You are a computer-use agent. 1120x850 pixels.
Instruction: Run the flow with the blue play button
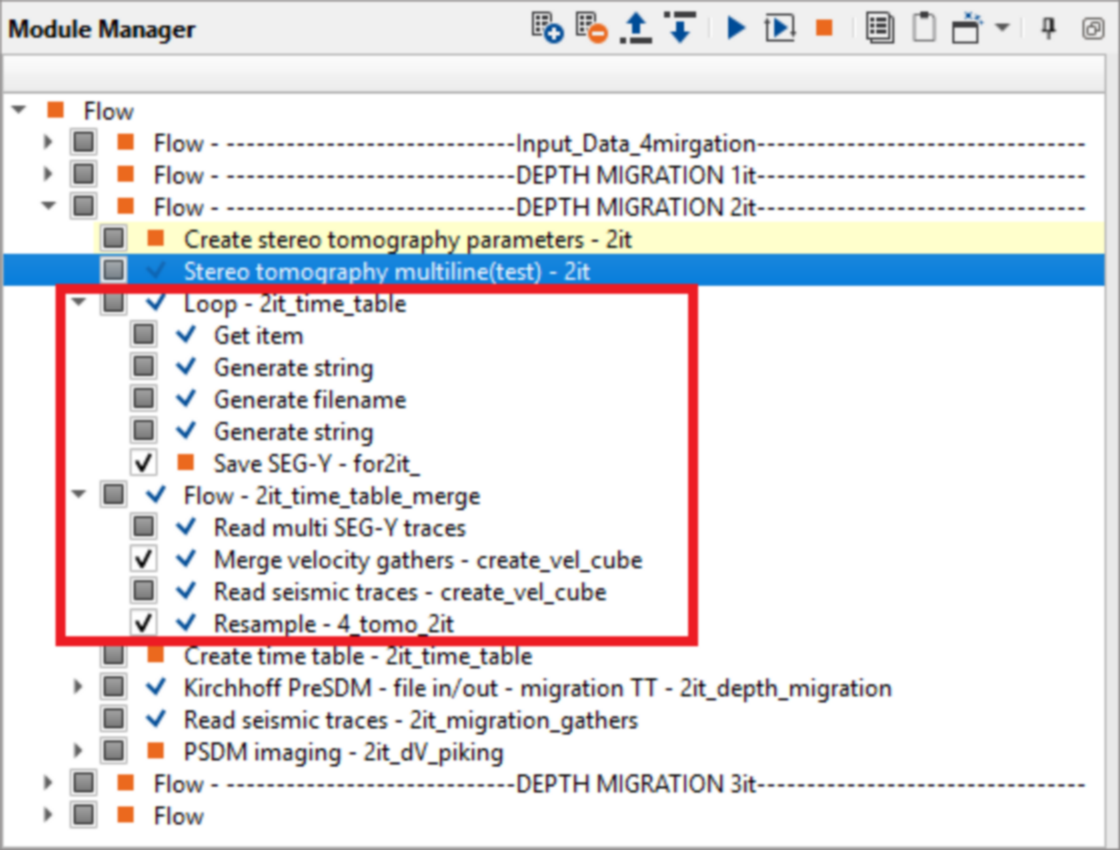click(x=736, y=28)
